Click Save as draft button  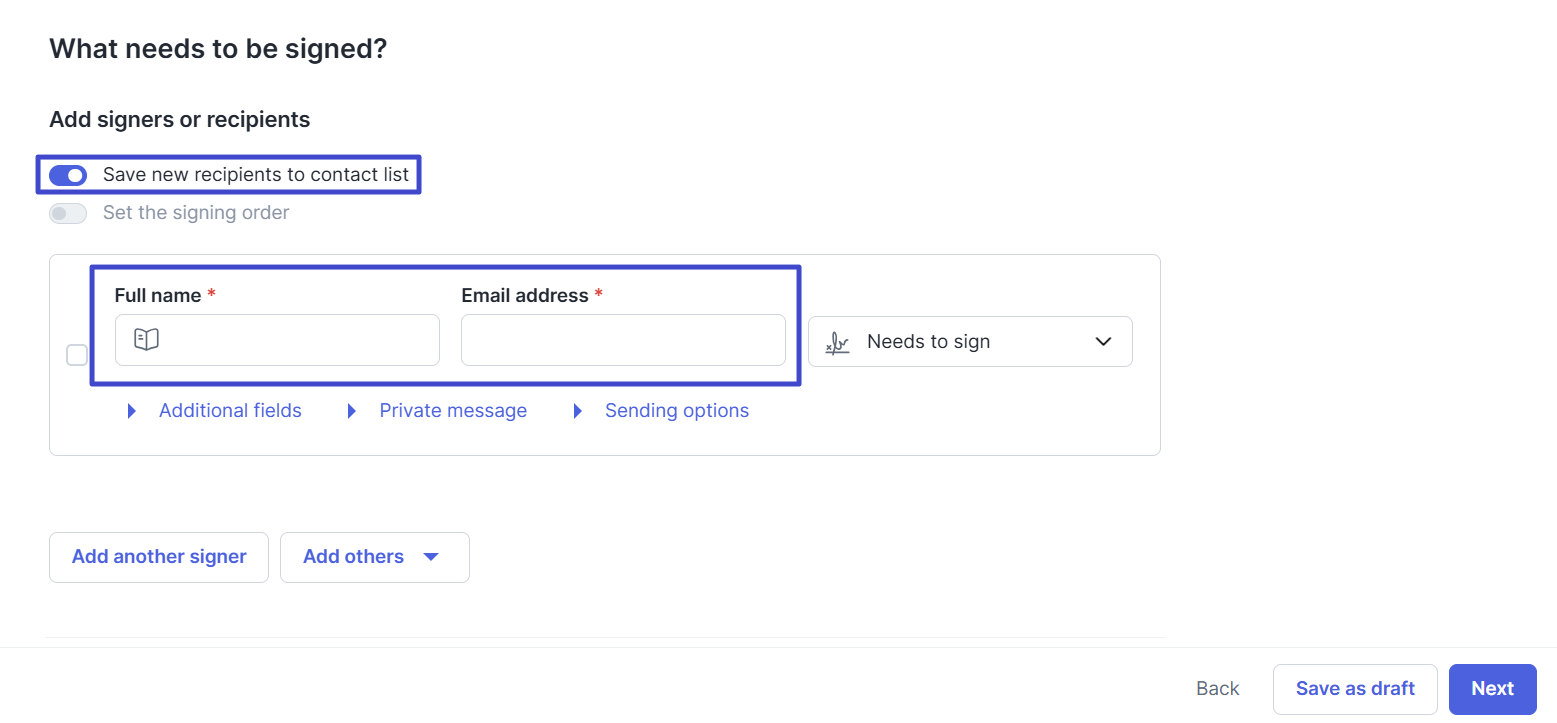coord(1355,689)
